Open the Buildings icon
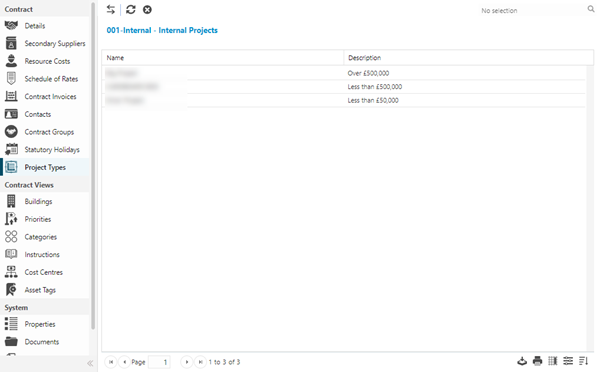 (11, 201)
